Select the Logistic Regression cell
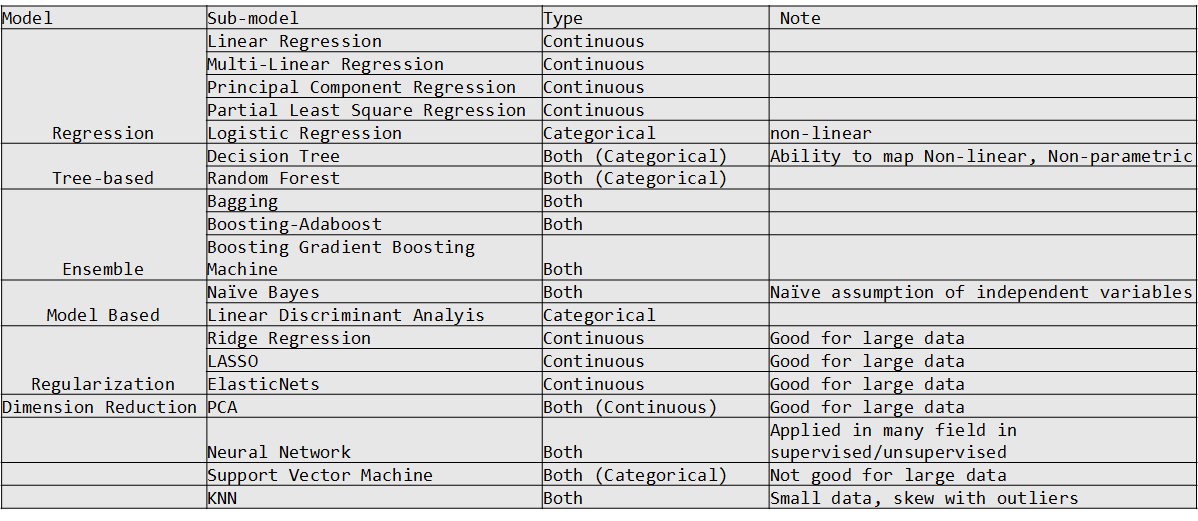 tap(374, 133)
